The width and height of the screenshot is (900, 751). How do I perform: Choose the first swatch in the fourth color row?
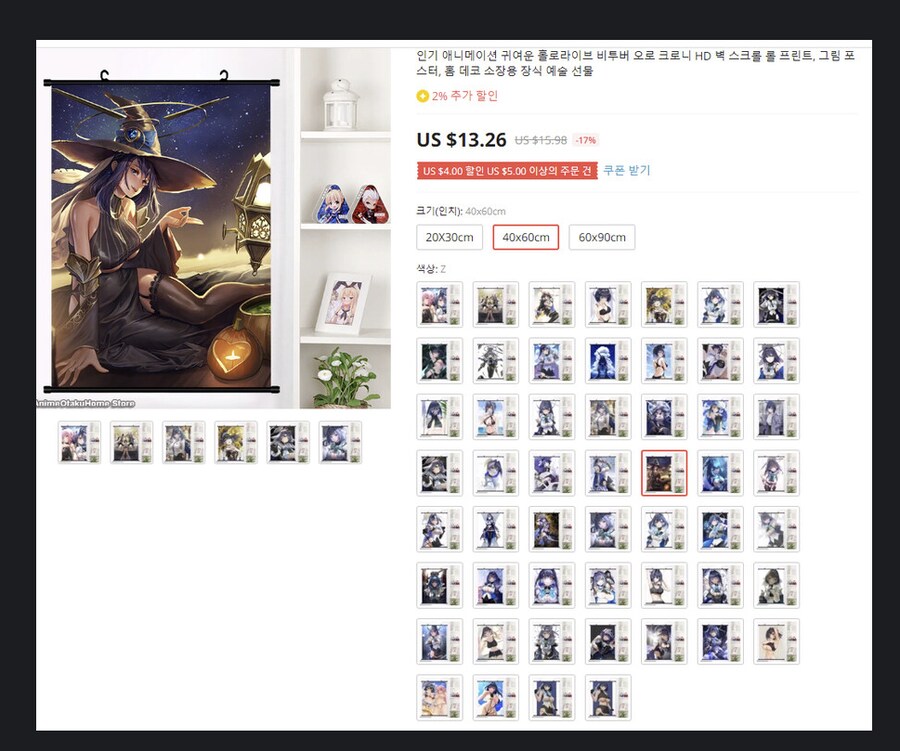[440, 473]
